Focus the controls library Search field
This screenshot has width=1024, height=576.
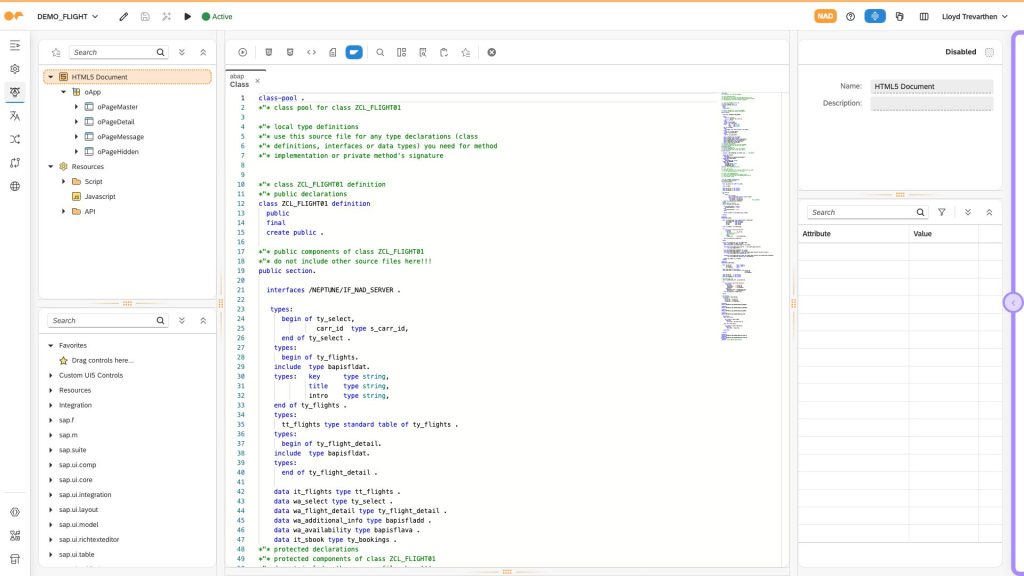(106, 321)
